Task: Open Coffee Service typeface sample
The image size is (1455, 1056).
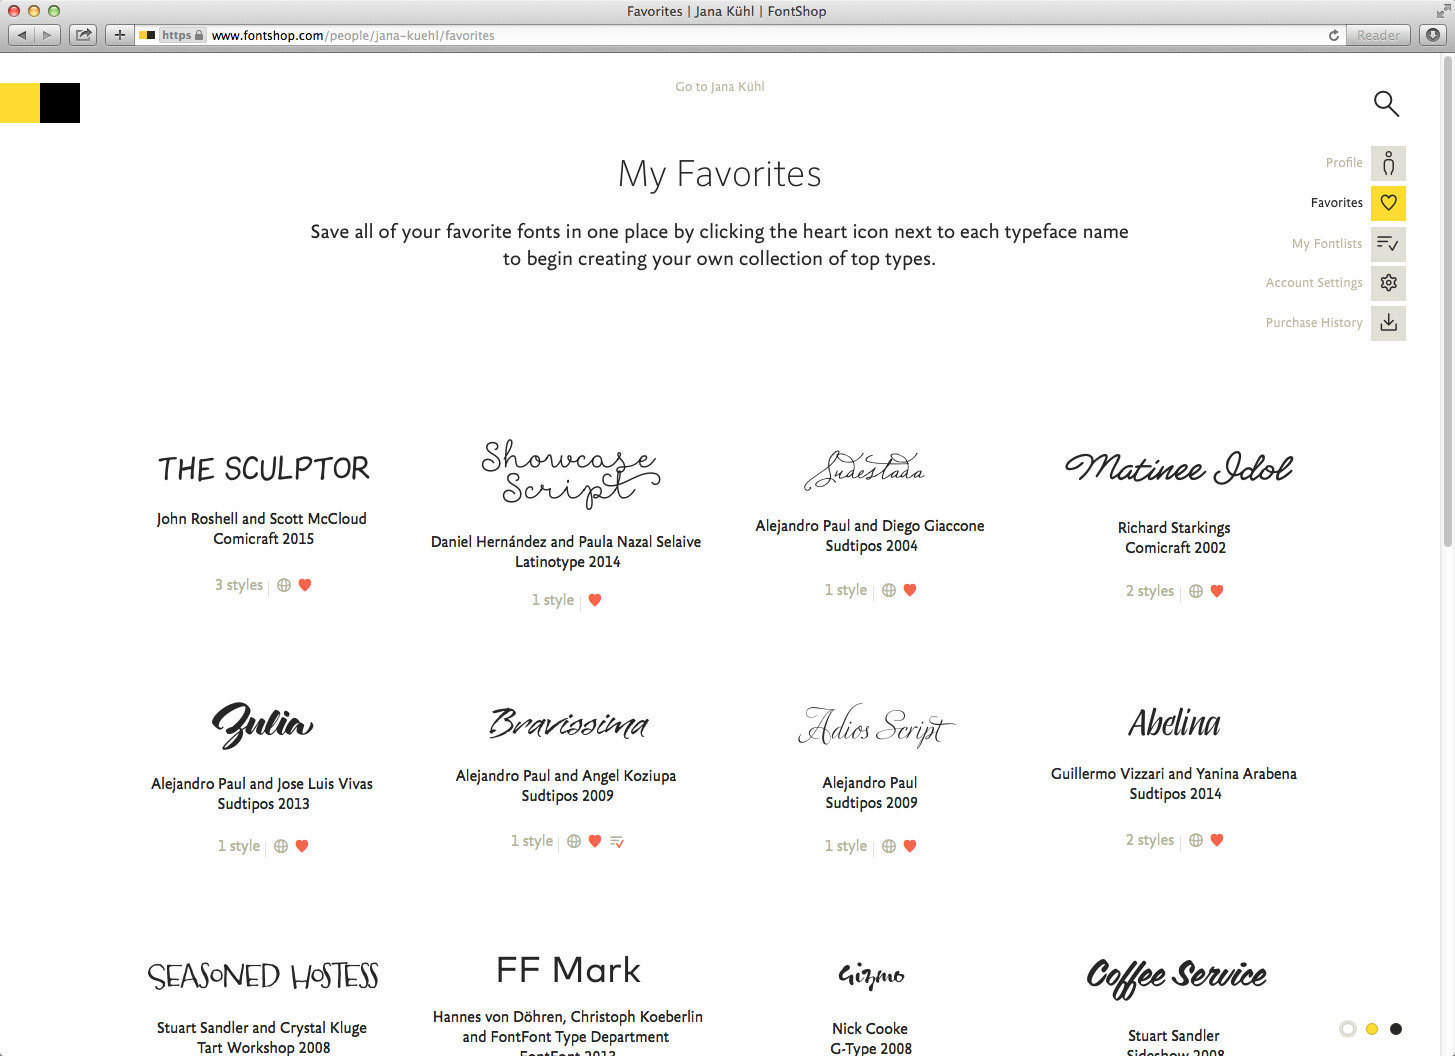Action: [x=1176, y=977]
